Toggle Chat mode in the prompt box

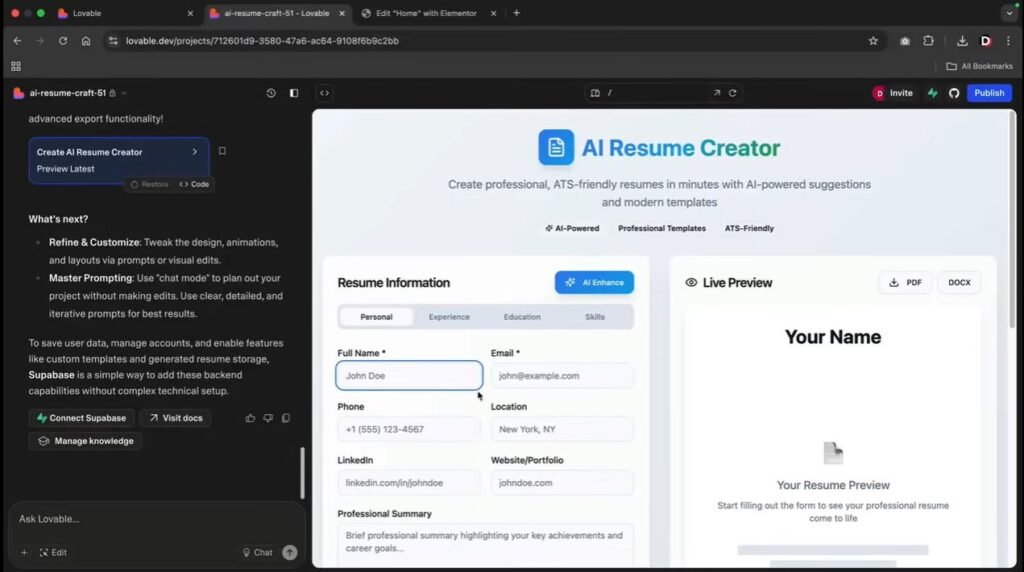[257, 552]
